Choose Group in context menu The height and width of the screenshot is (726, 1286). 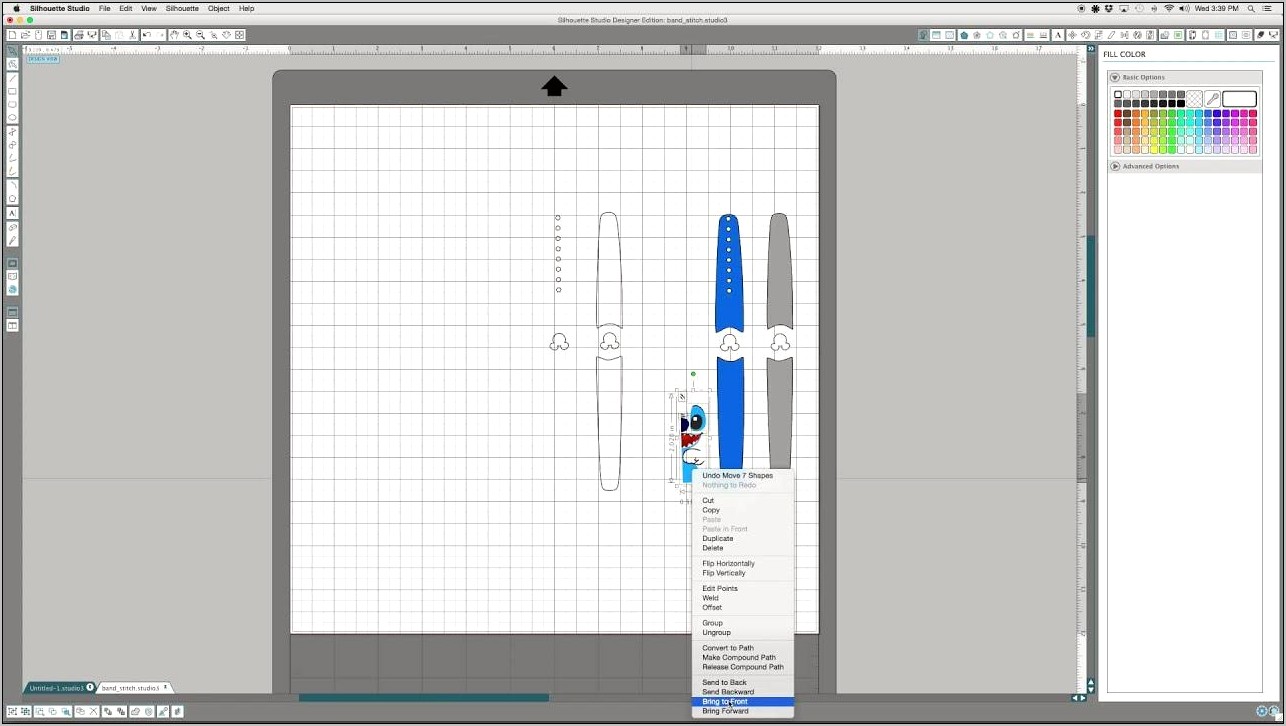(742, 623)
